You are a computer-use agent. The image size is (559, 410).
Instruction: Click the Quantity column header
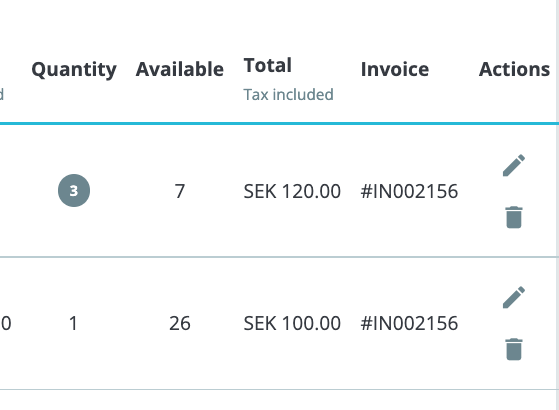[74, 70]
